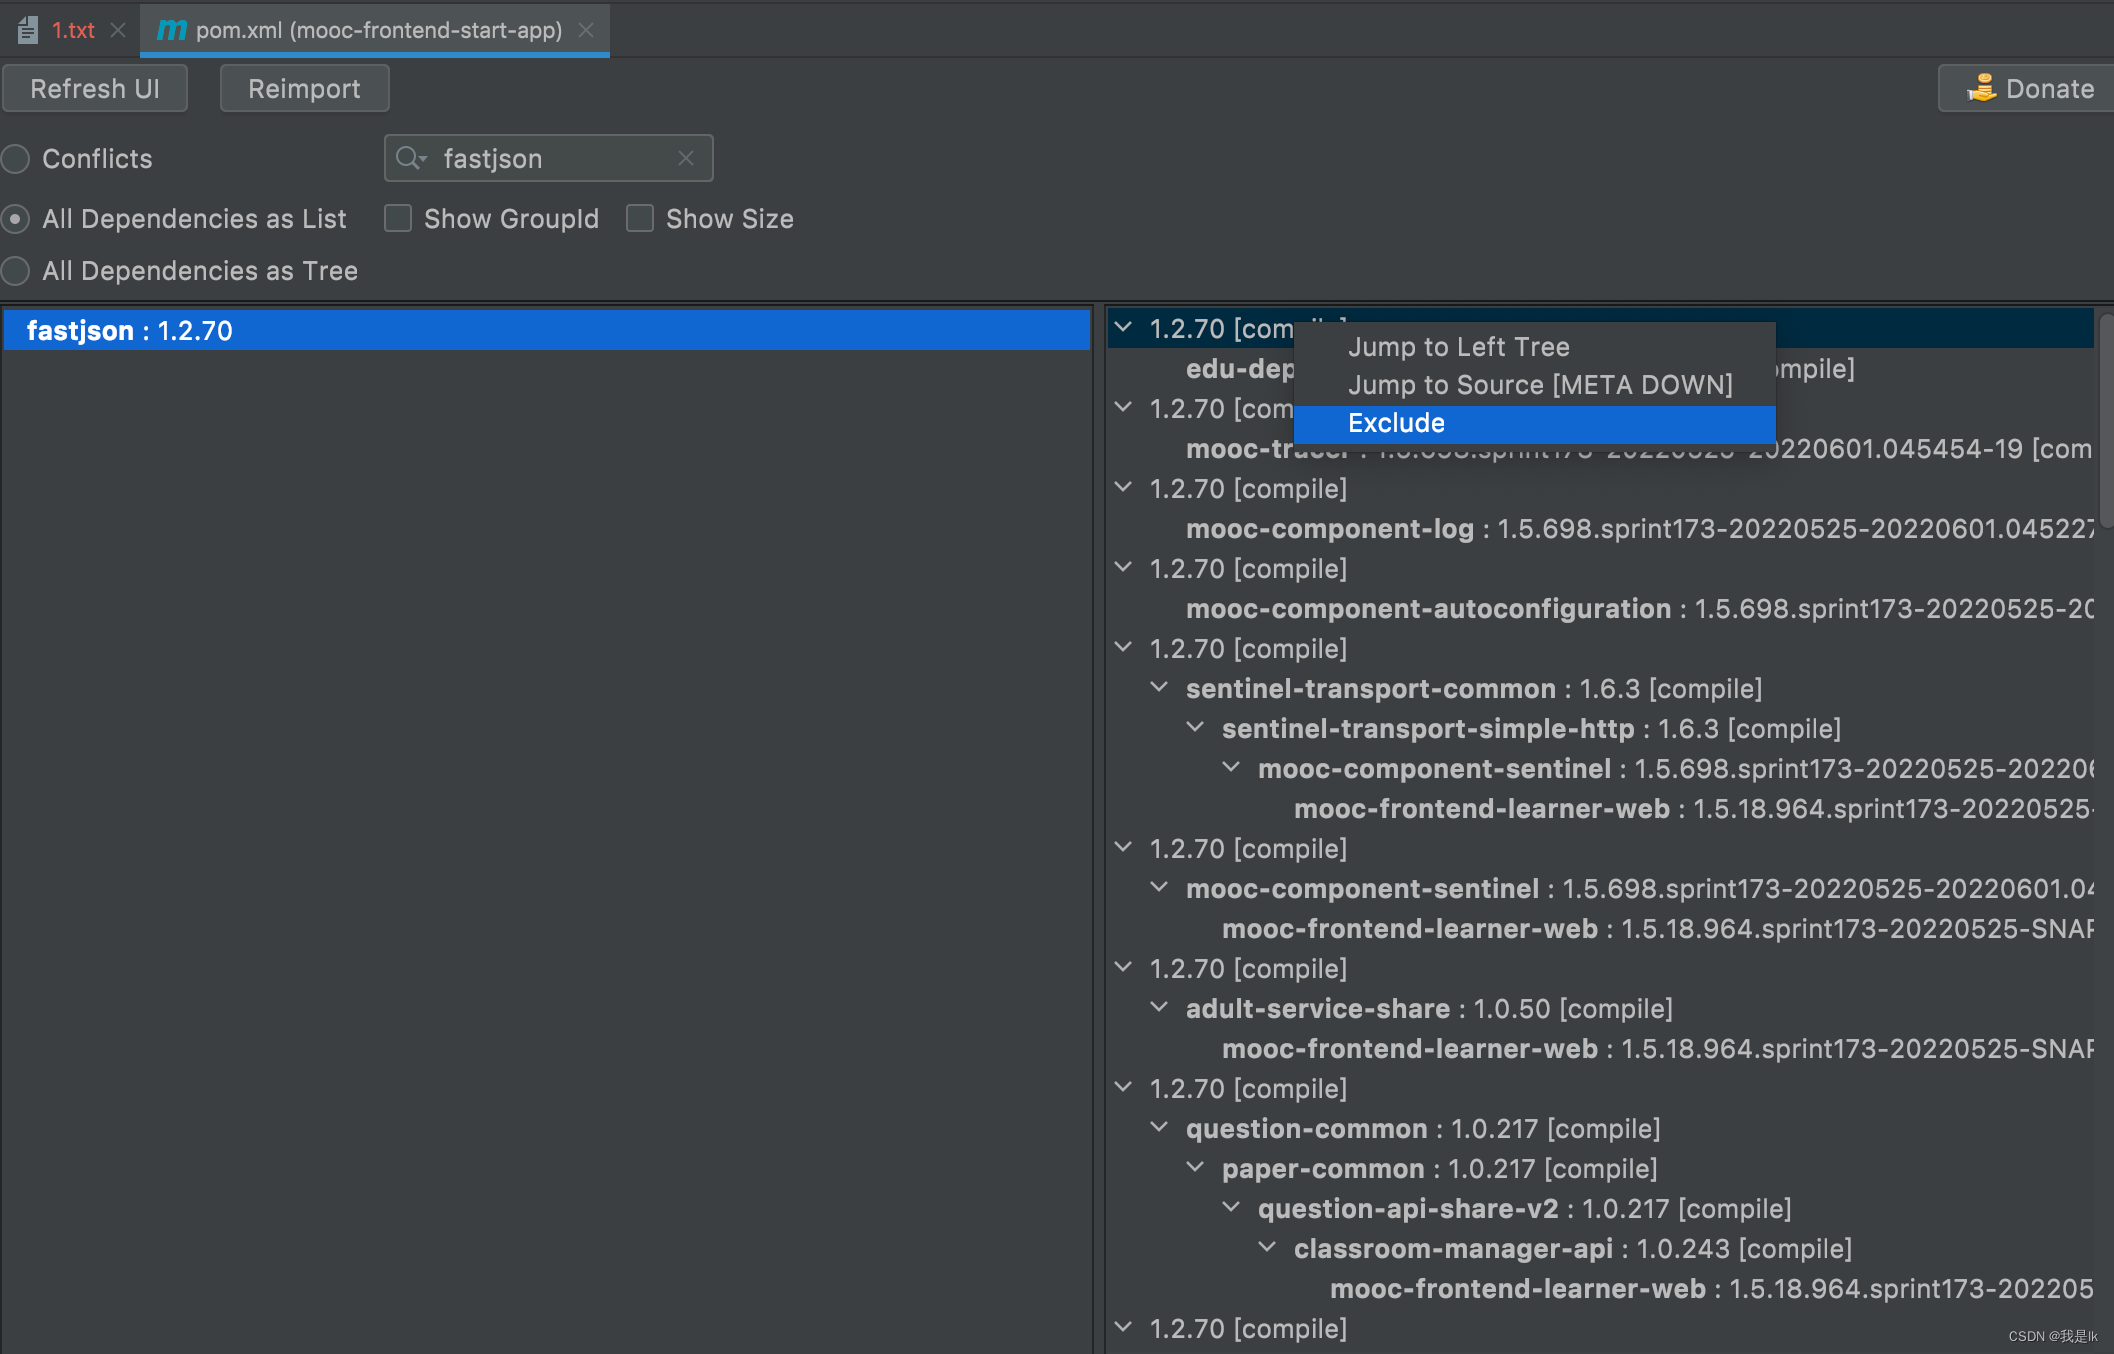Screen dimensions: 2114x1354
Task: Close the pom.xml editor tab
Action: click(x=587, y=30)
